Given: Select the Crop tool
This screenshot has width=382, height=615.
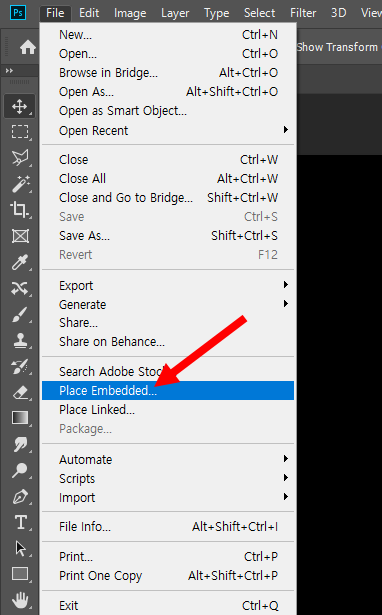Looking at the screenshot, I should pos(20,210).
